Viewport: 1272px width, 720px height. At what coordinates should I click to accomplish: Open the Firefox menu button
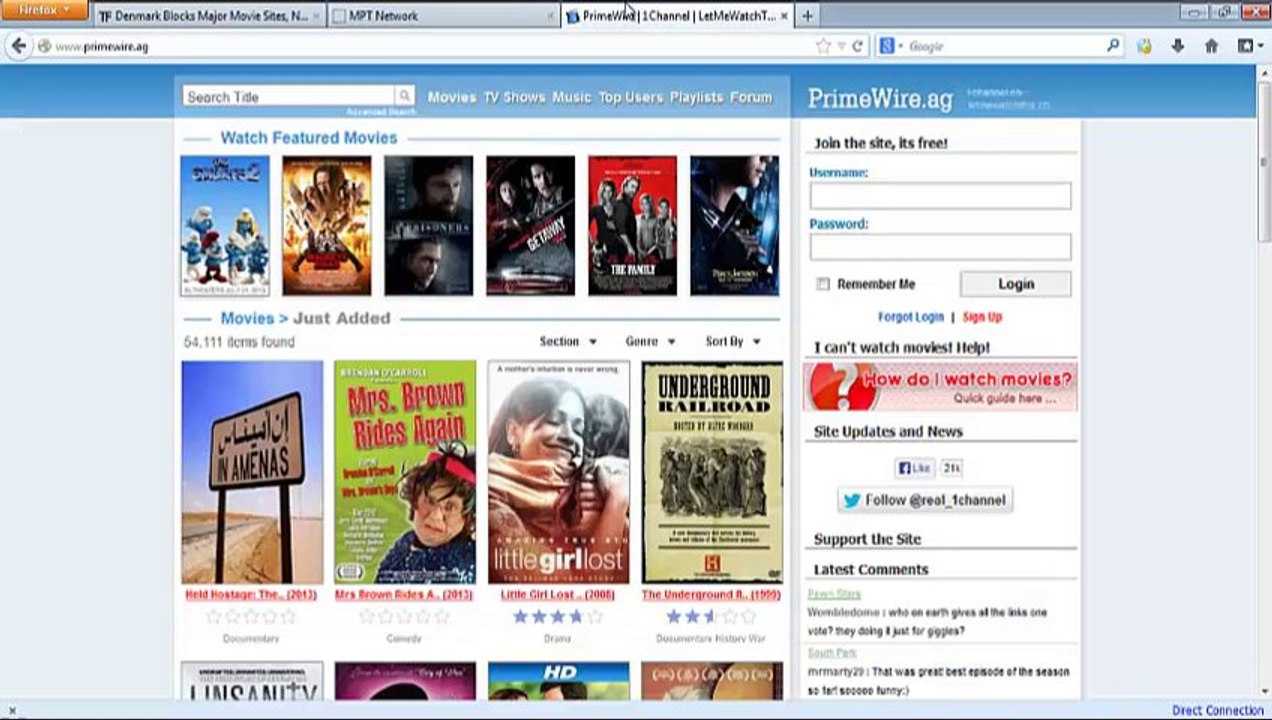44,10
